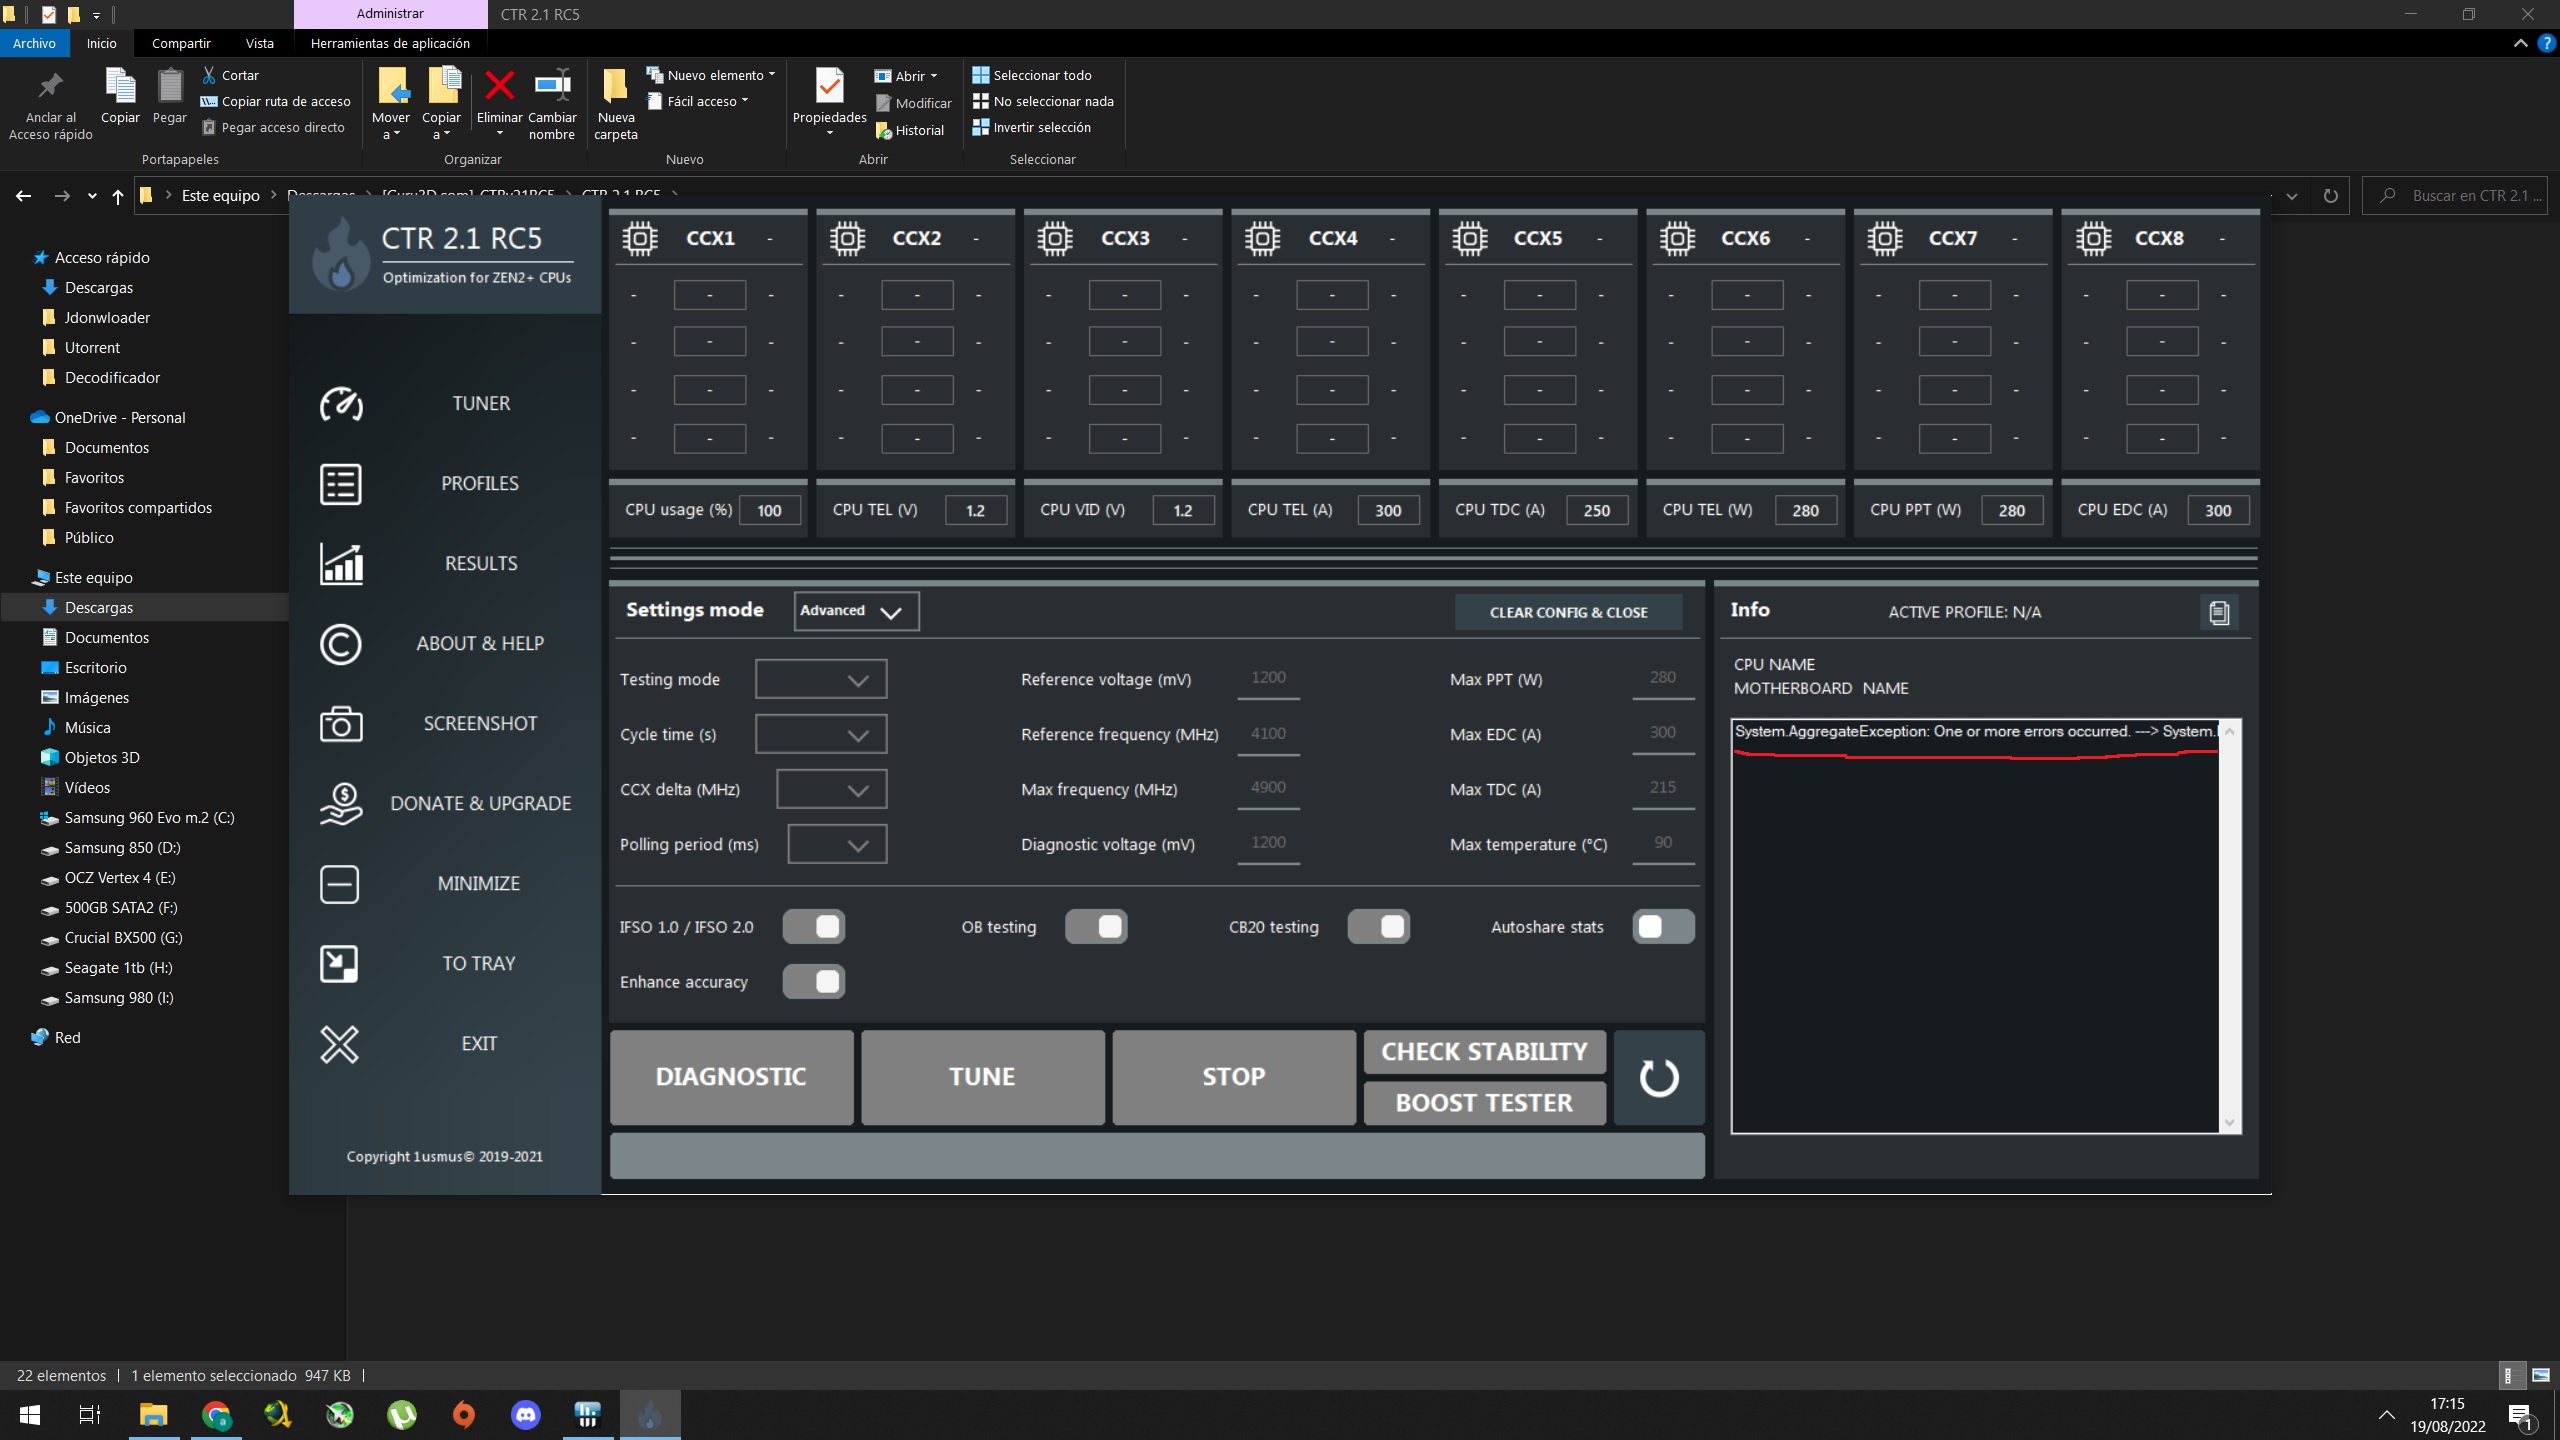The height and width of the screenshot is (1440, 2560).
Task: Click the CPU usage (%) value box
Action: [x=770, y=510]
